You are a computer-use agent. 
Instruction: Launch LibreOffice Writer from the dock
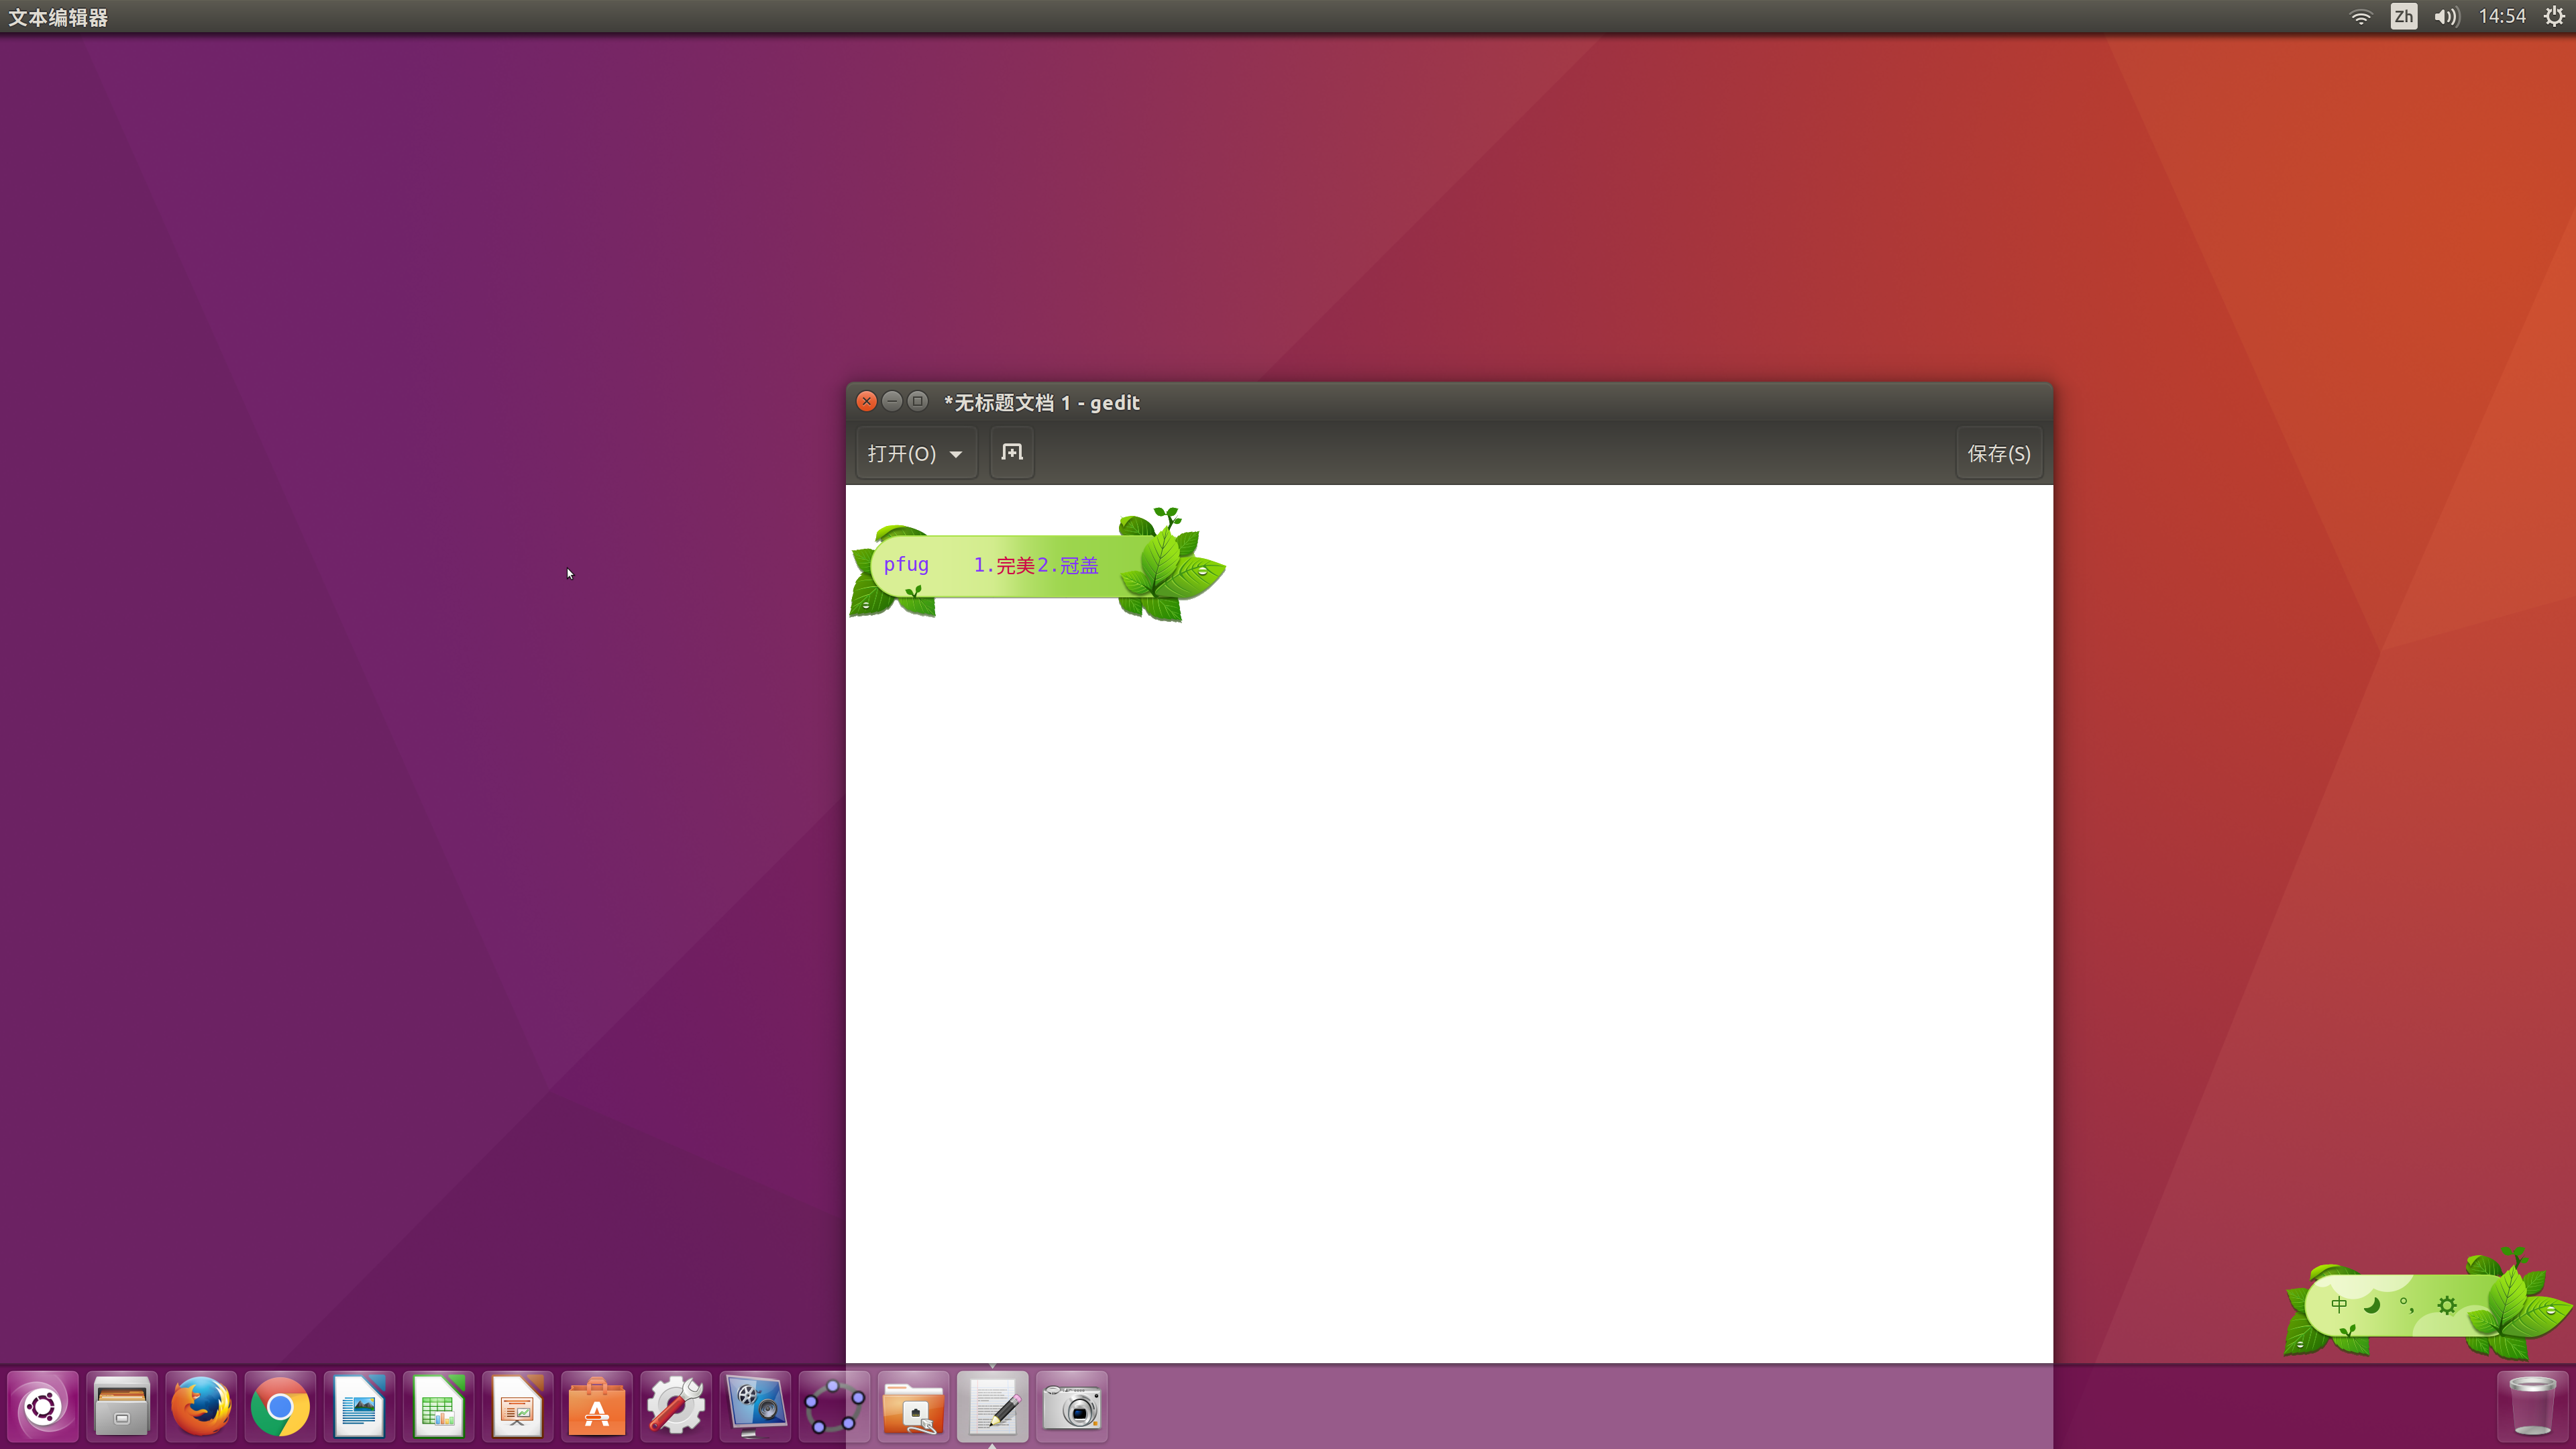(359, 1407)
